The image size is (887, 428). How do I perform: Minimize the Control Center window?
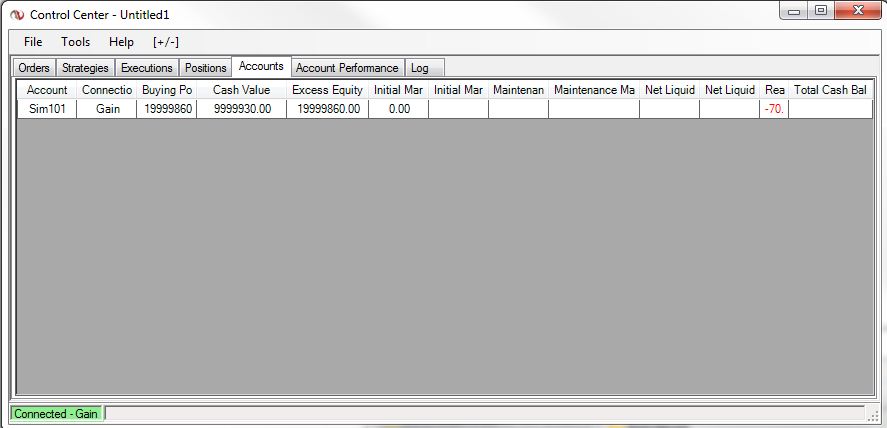(794, 11)
